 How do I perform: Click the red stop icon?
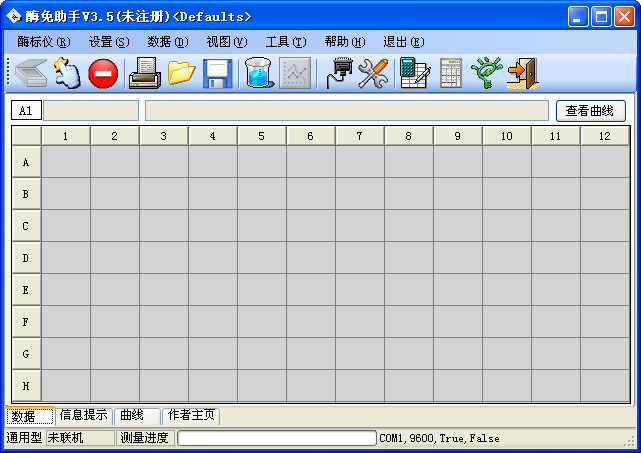103,73
